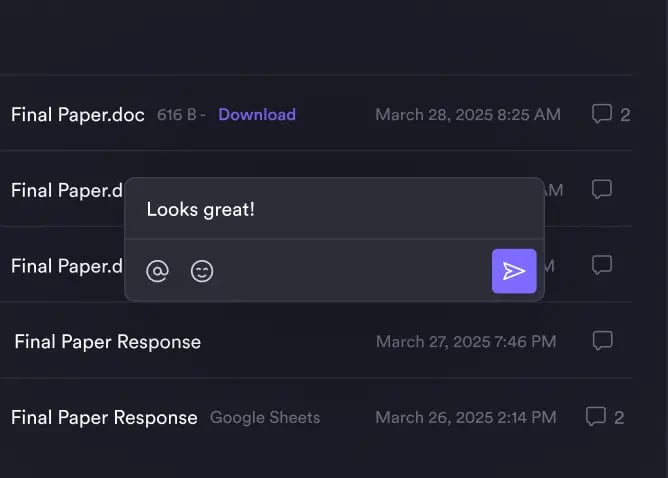
Task: Send the "Looks great!" comment
Action: pos(514,271)
